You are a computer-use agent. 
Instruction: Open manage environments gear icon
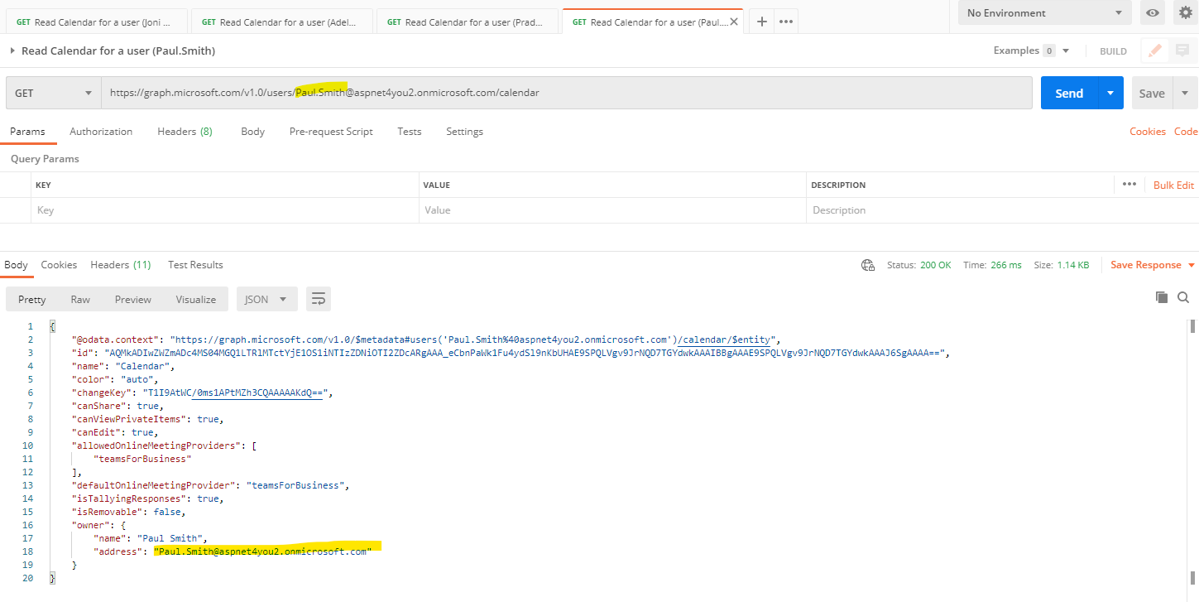point(1186,13)
